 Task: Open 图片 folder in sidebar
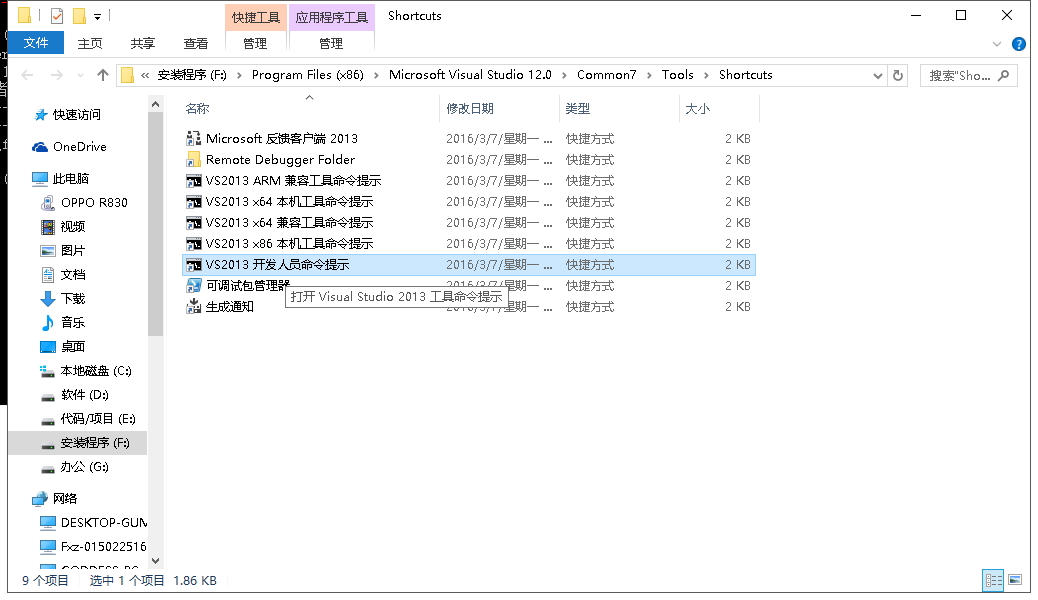pos(73,250)
